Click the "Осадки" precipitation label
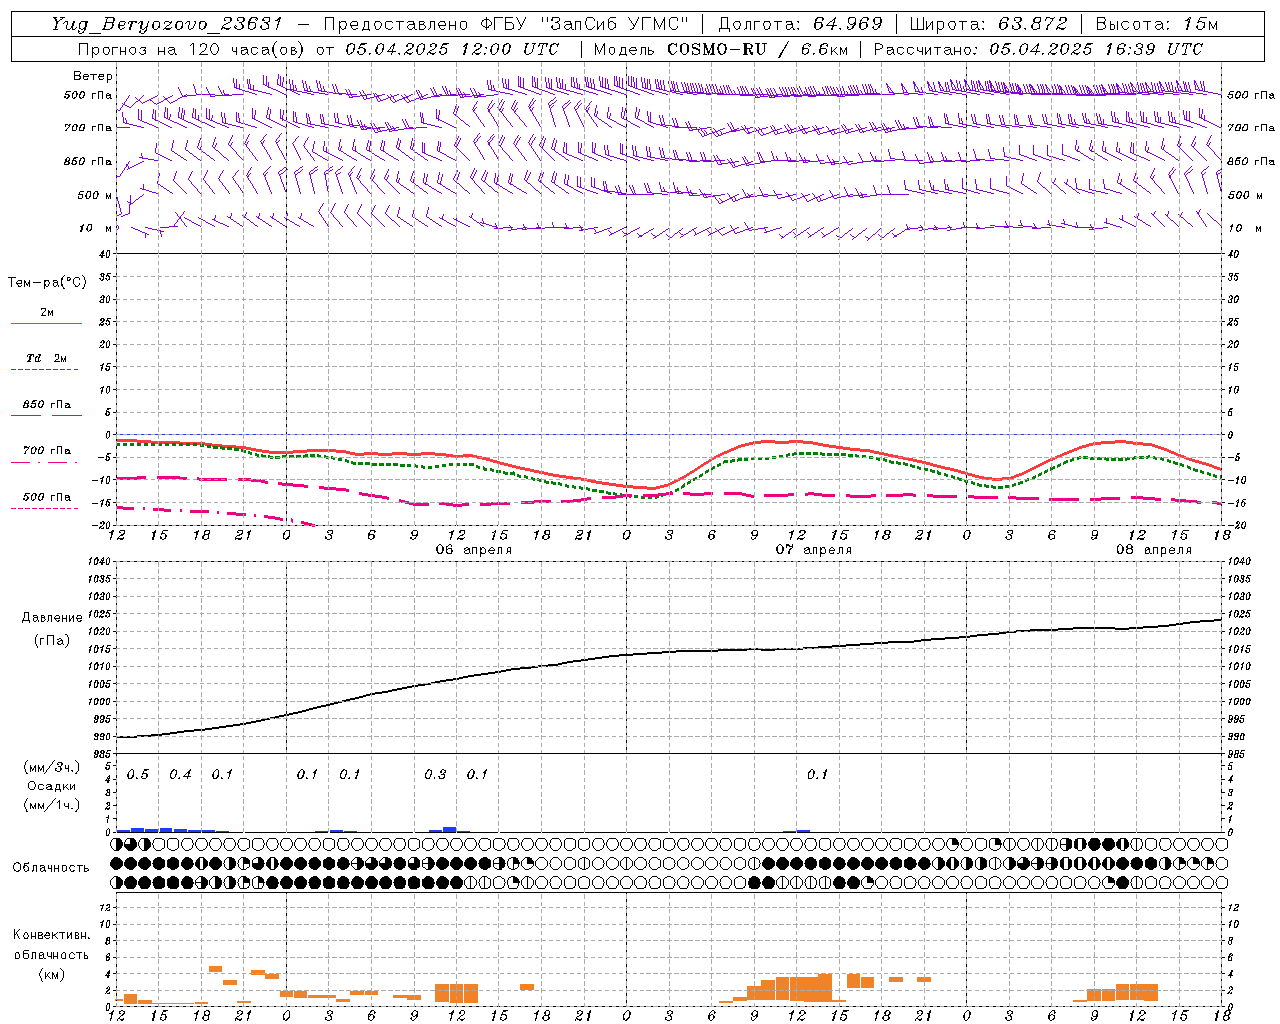Image resolution: width=1280 pixels, height=1024 pixels. coord(51,786)
